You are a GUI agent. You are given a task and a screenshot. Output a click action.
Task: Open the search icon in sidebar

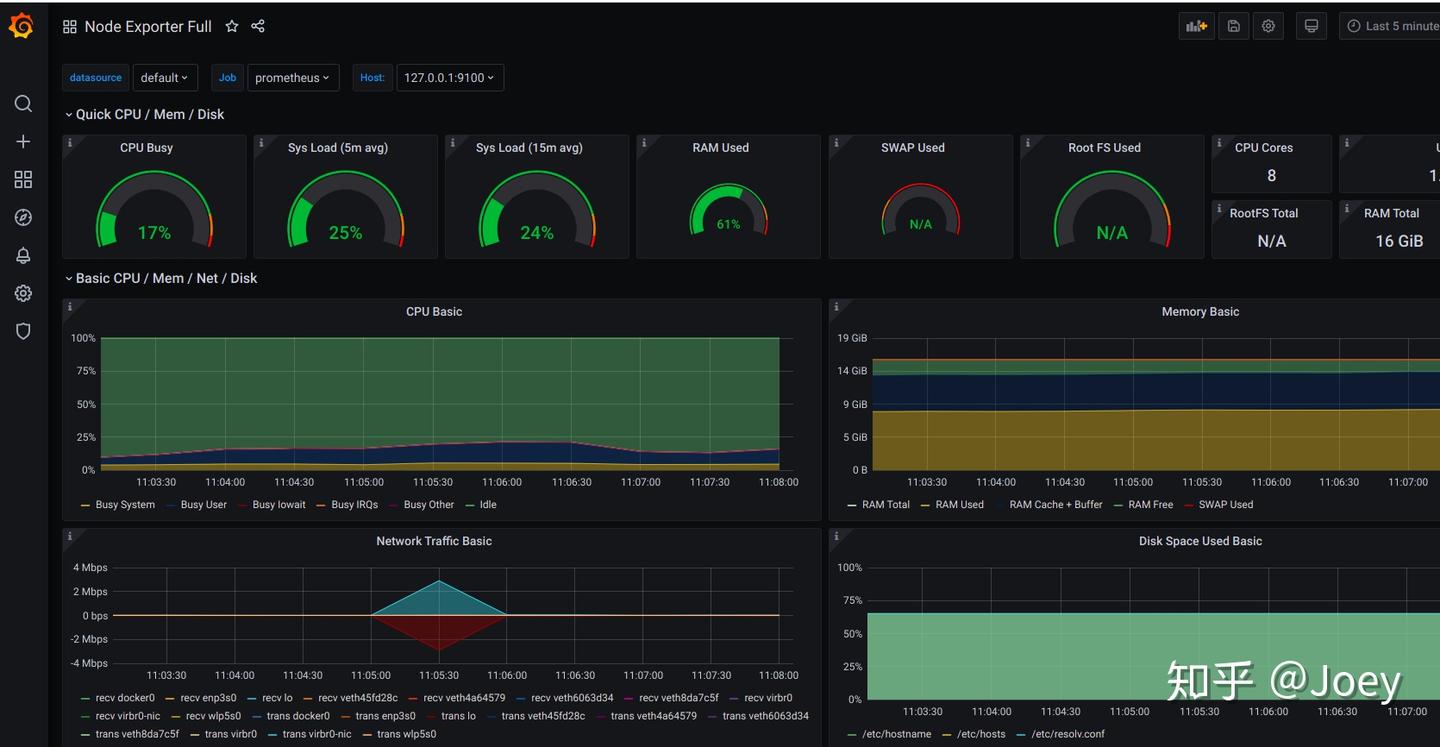coord(23,104)
